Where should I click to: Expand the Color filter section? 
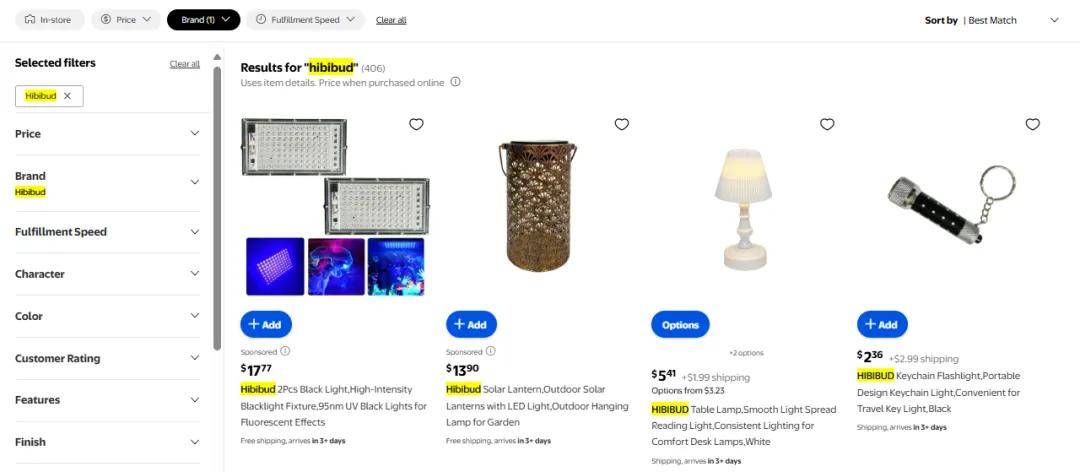pos(107,316)
